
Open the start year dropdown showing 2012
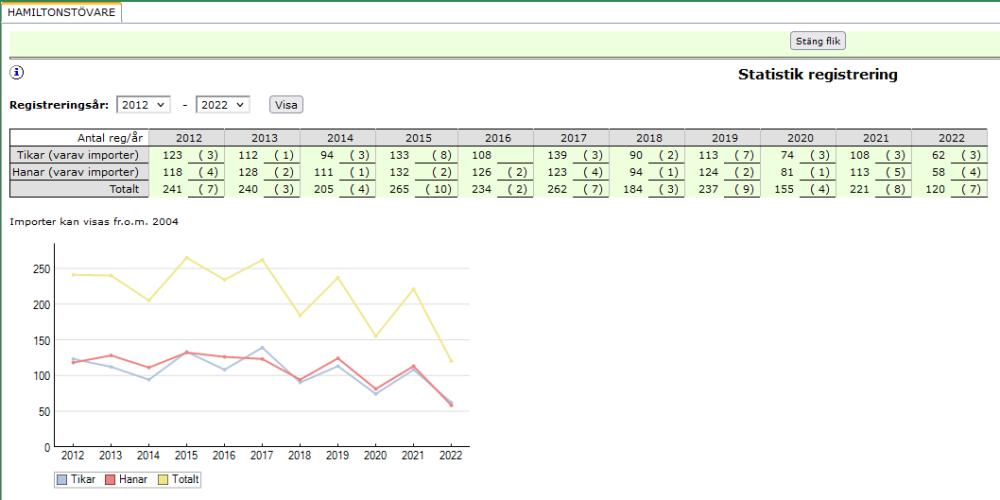(143, 105)
